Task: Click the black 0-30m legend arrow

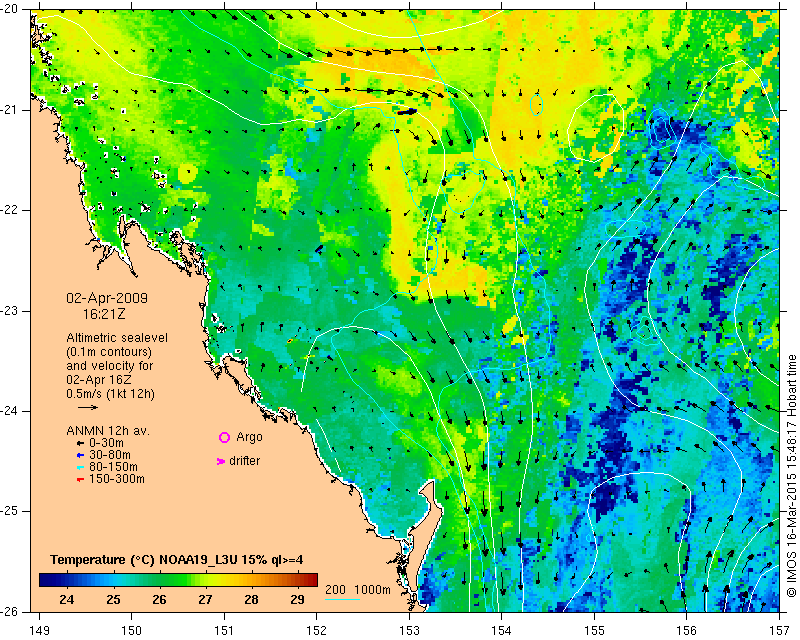Action: point(80,443)
